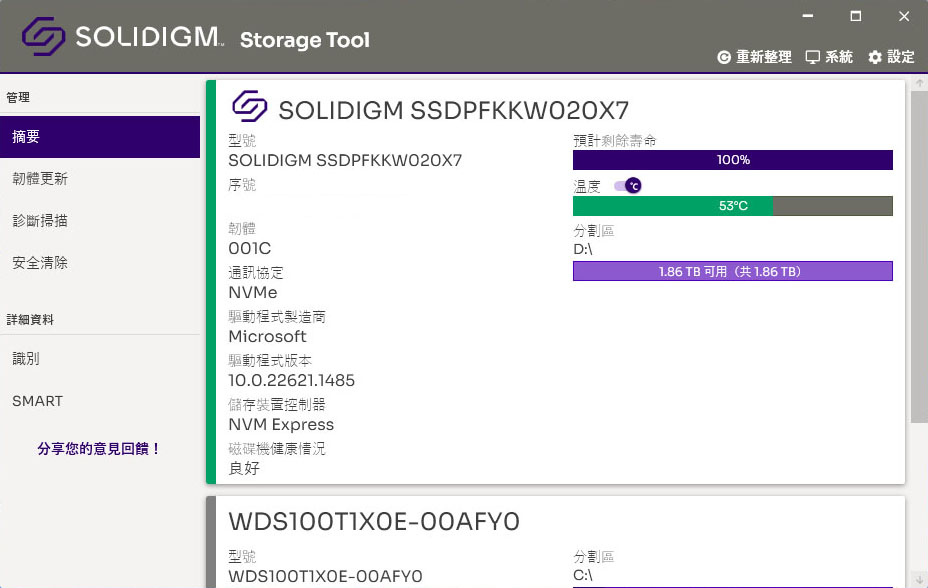
Task: Select the 摘要 sidebar item
Action: 100,137
